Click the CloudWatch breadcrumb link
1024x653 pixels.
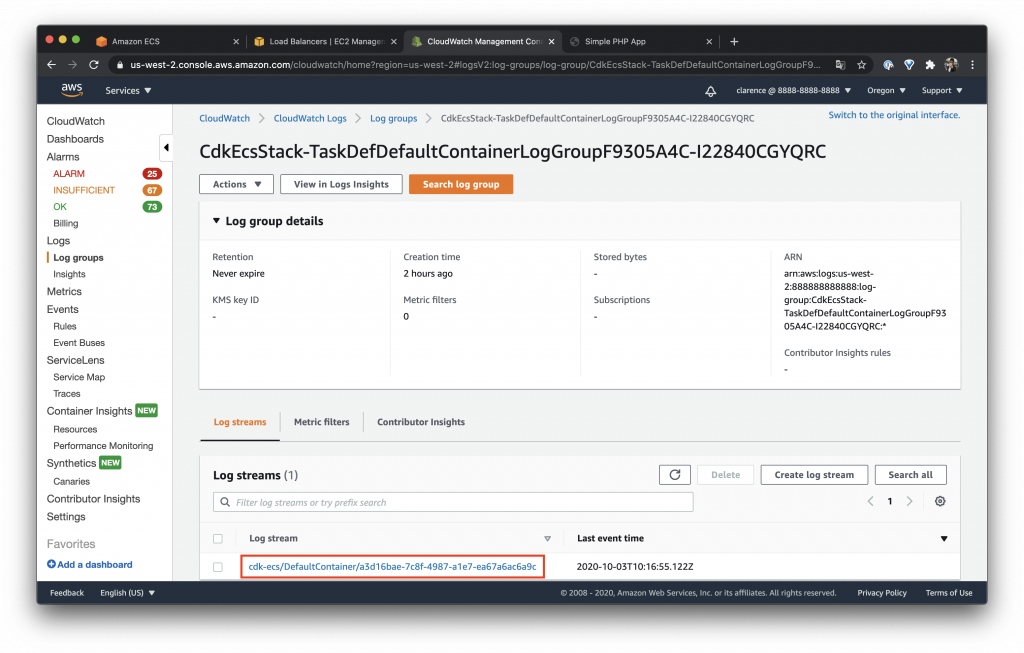pyautogui.click(x=225, y=118)
